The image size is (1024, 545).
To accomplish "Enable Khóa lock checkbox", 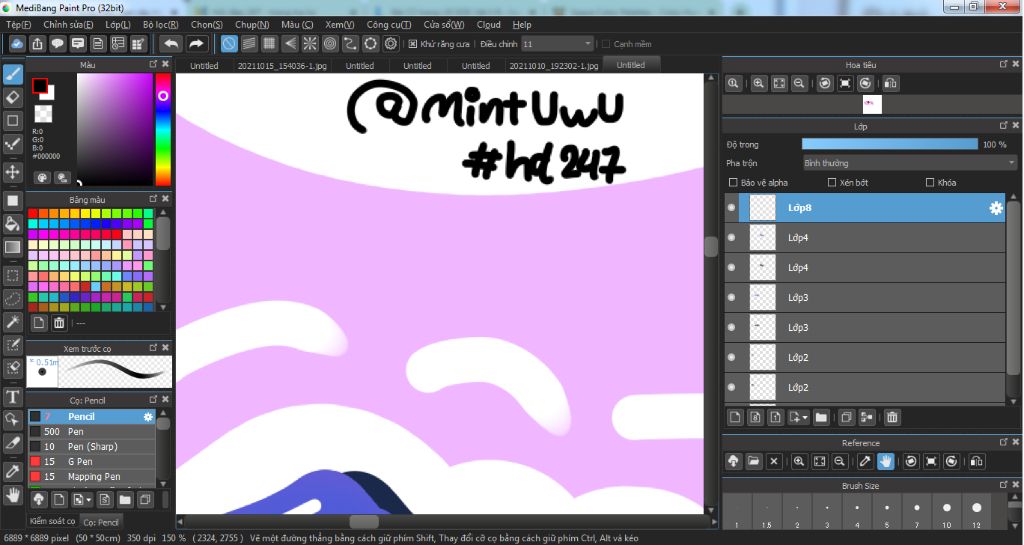I will click(930, 183).
